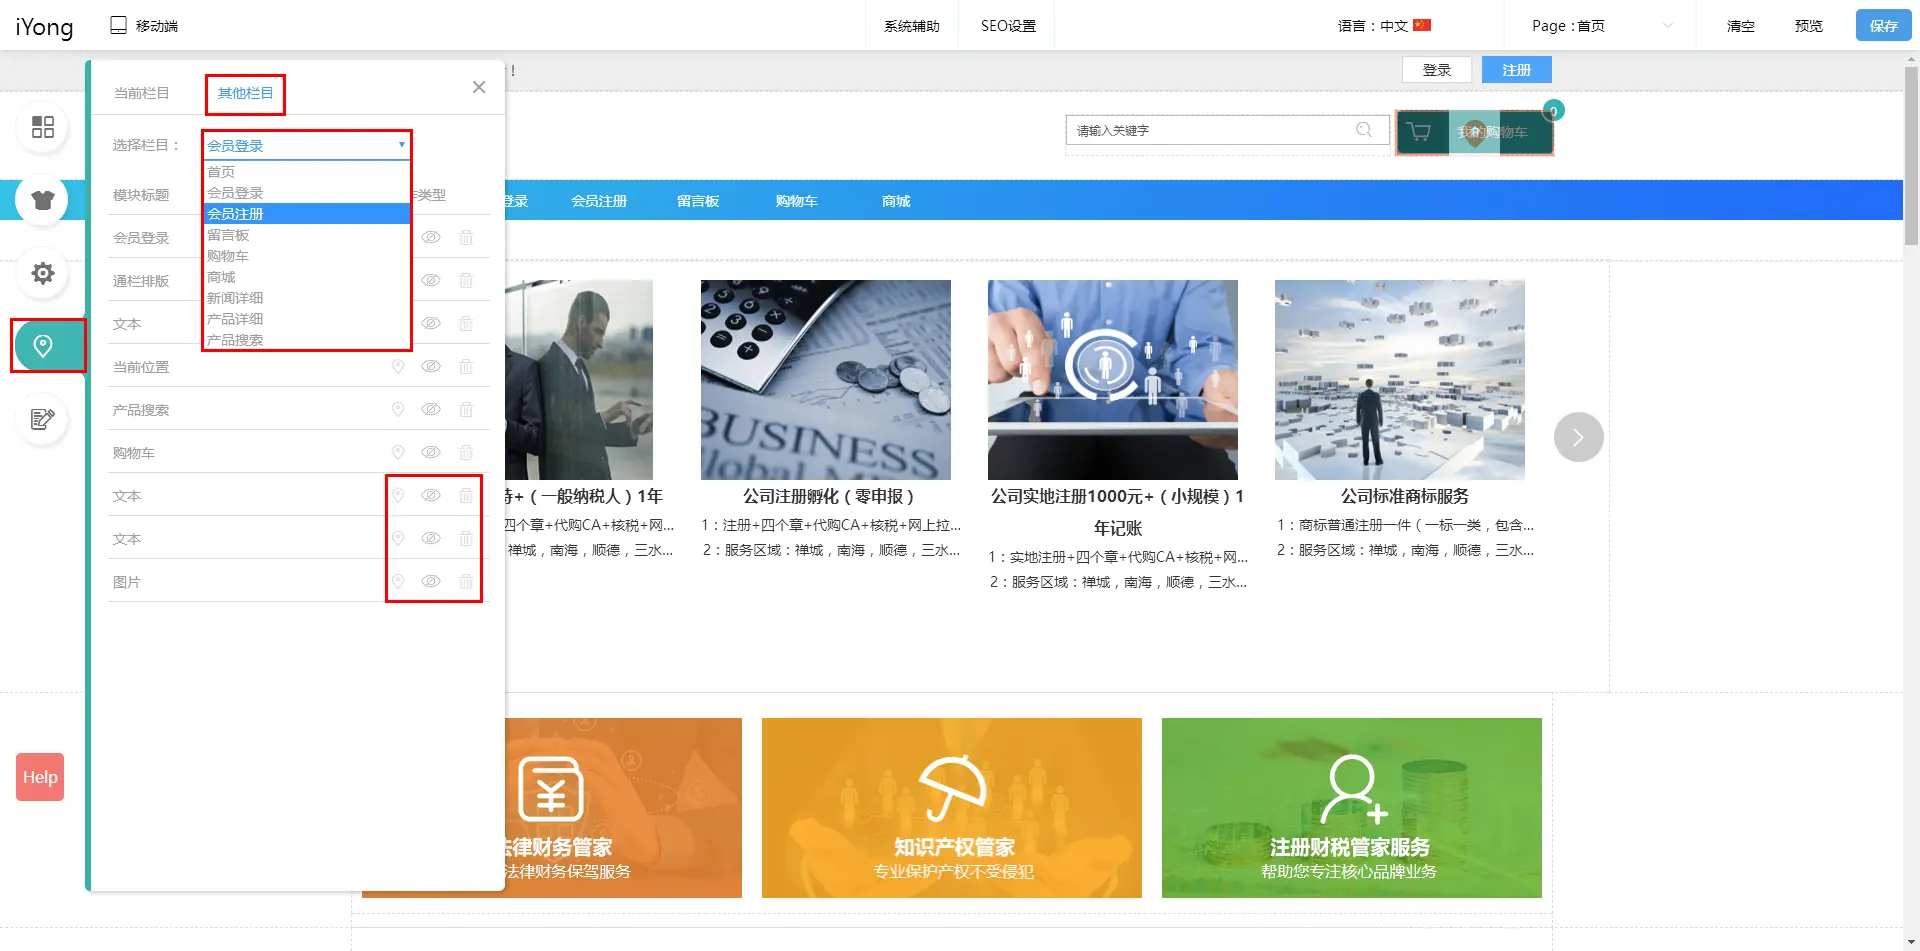This screenshot has width=1920, height=951.
Task: Click the keyword search input field
Action: 1210,131
